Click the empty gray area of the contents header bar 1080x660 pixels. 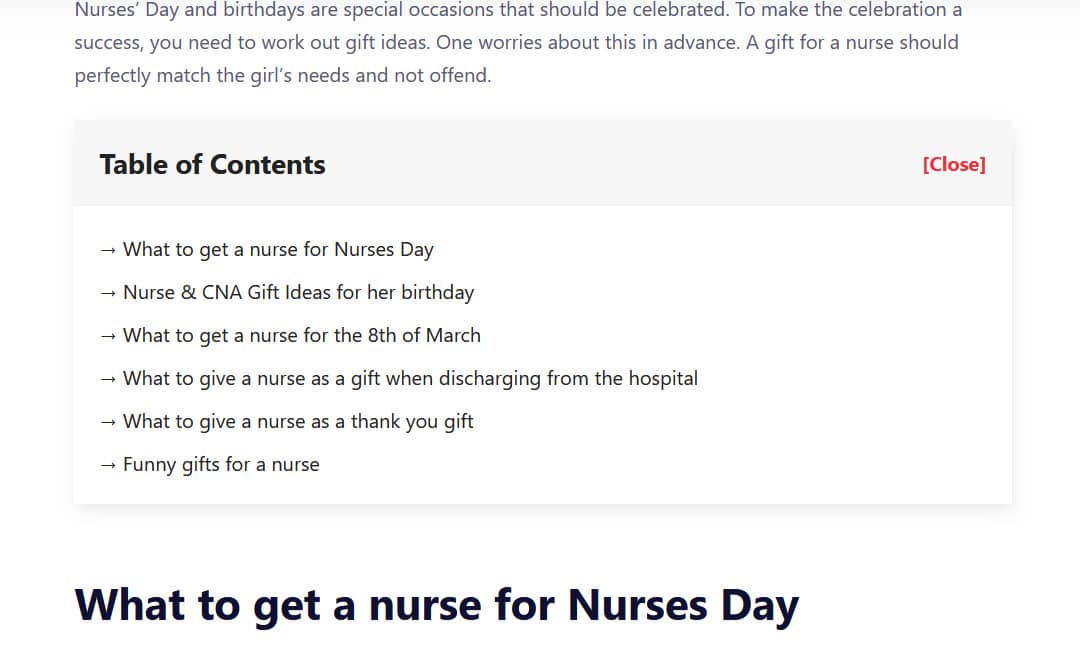coord(620,165)
